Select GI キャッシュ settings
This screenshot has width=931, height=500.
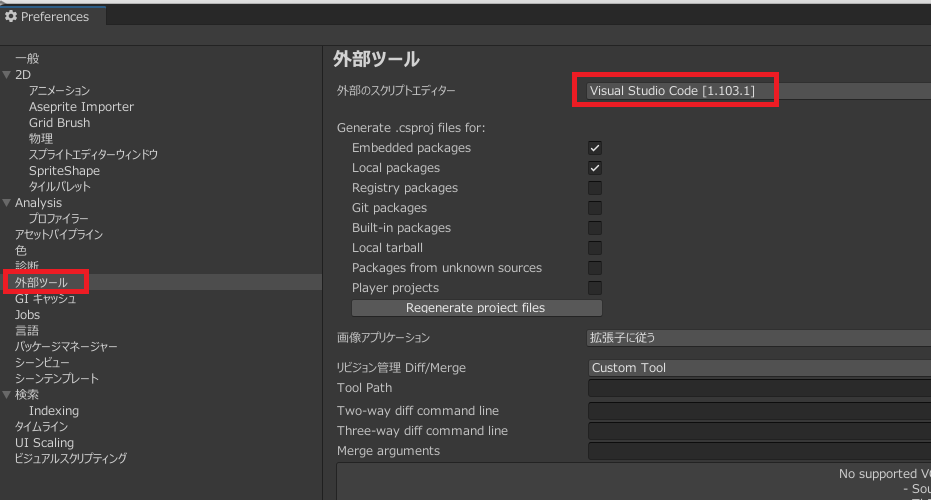tap(46, 299)
